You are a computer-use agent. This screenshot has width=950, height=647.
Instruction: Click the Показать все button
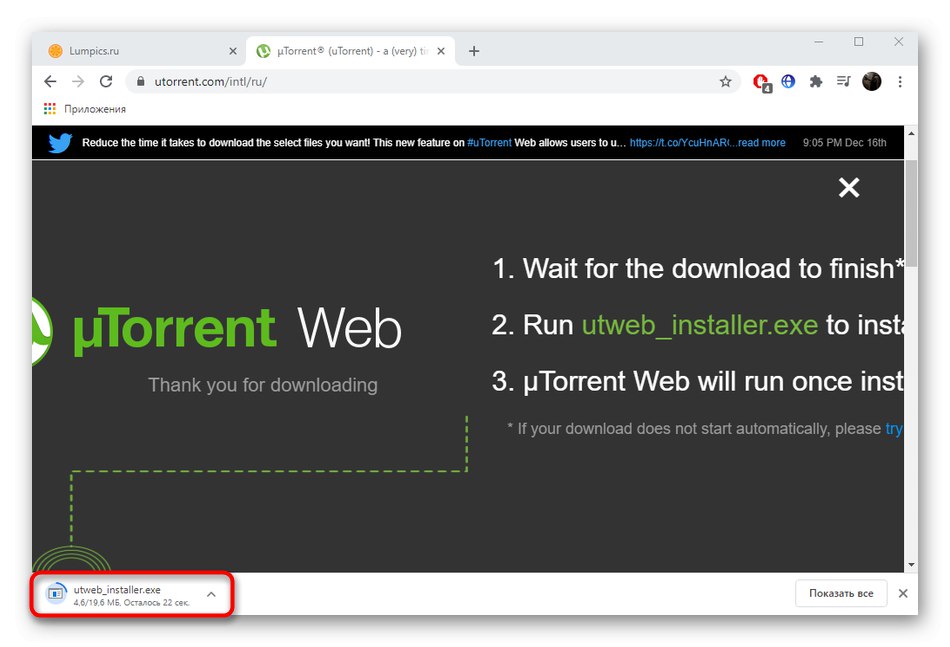pos(841,594)
